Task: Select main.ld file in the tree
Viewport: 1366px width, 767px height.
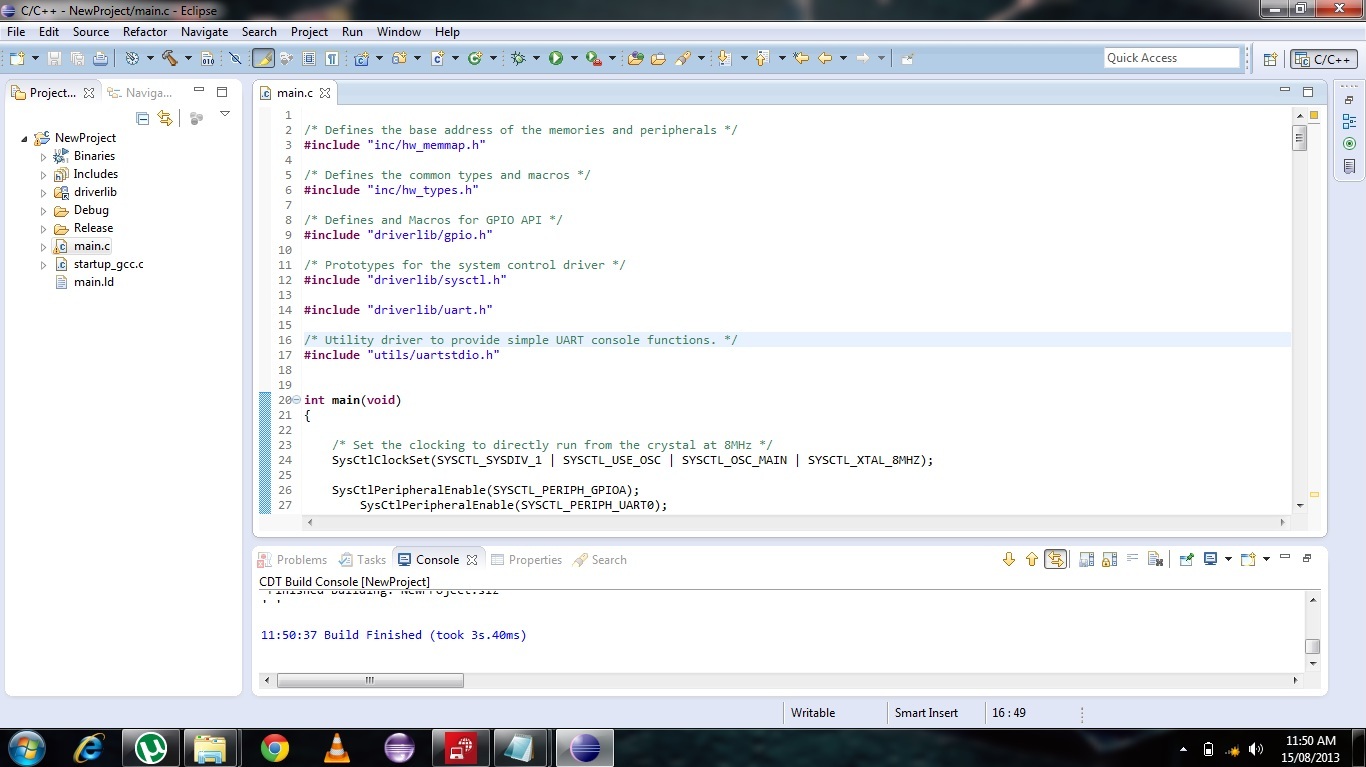Action: (x=93, y=282)
